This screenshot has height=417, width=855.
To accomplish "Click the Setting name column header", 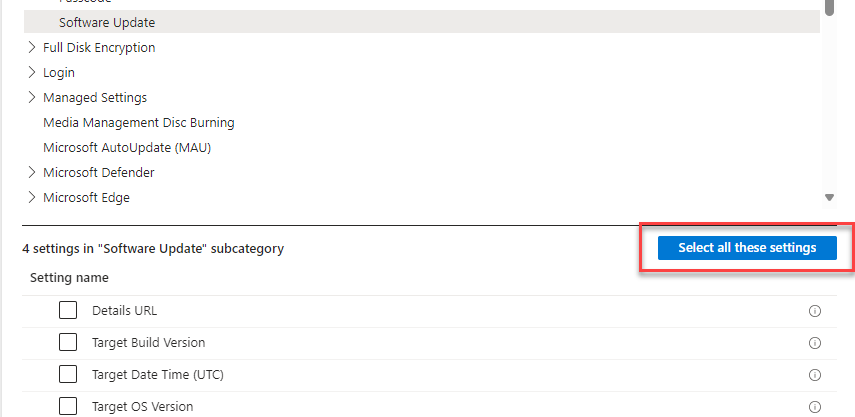I will pos(69,278).
